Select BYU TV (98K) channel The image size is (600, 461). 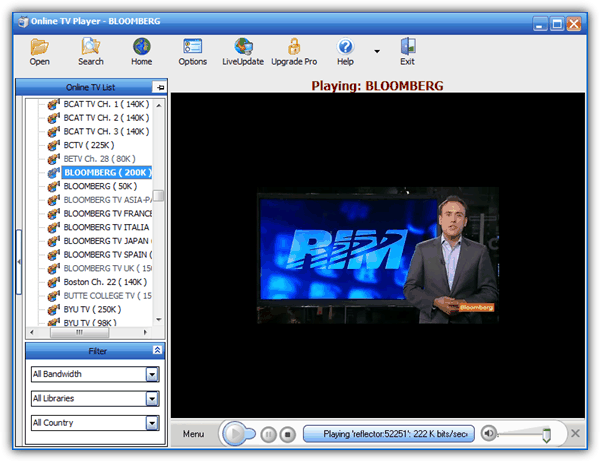90,323
